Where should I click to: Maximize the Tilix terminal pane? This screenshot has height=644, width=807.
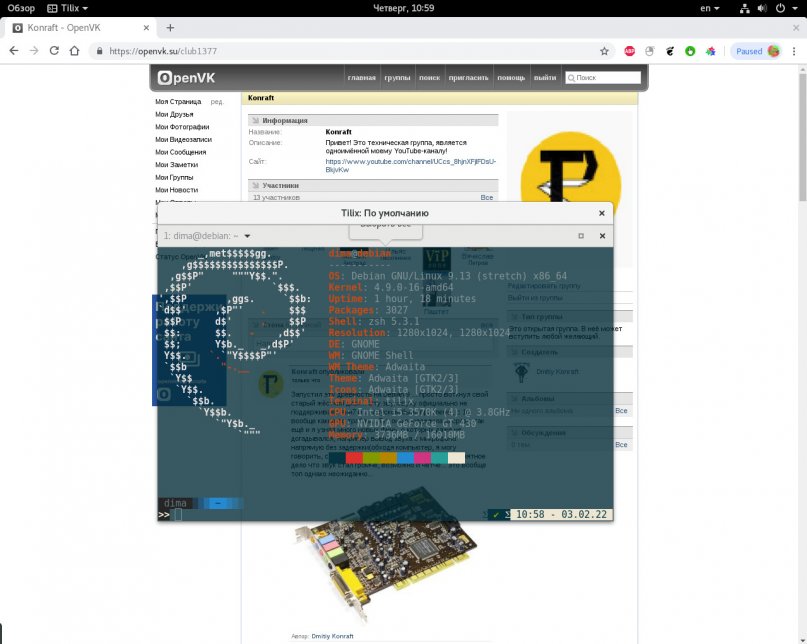(x=581, y=236)
